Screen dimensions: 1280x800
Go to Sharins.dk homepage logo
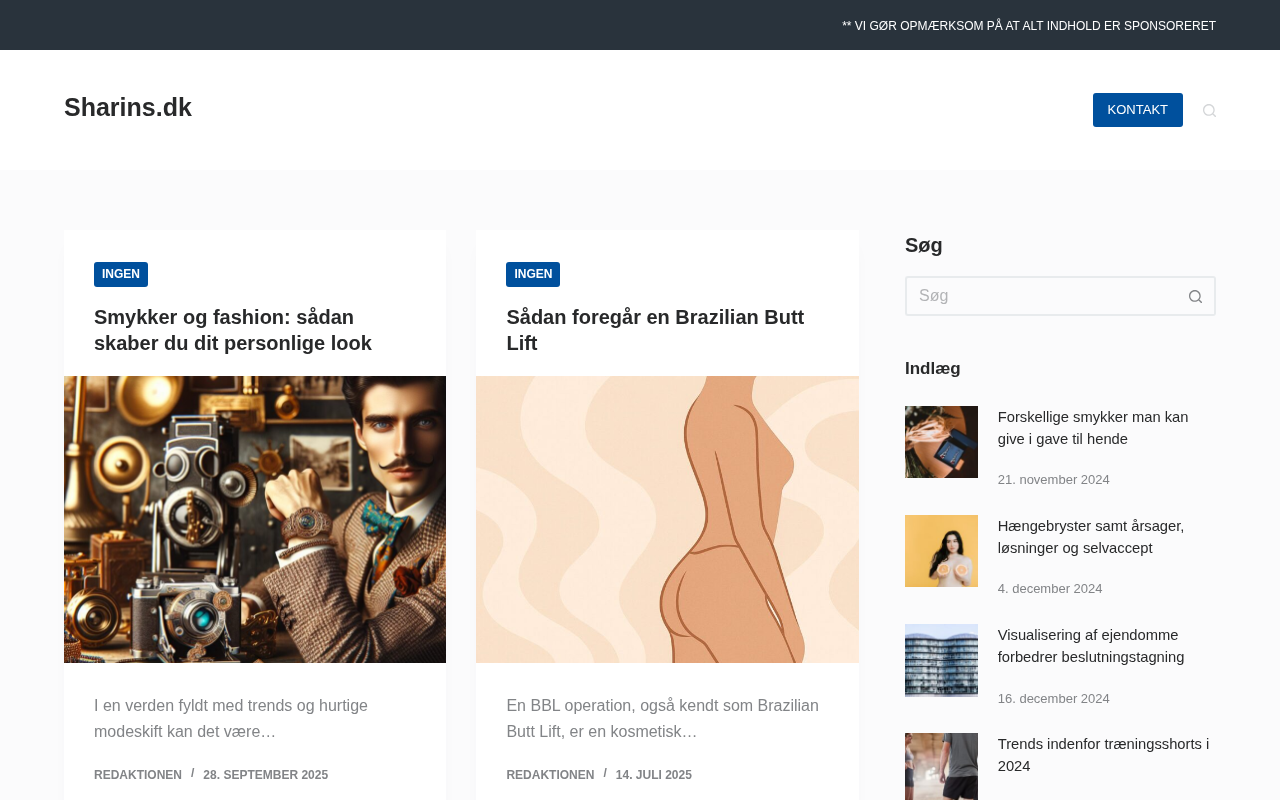[128, 108]
